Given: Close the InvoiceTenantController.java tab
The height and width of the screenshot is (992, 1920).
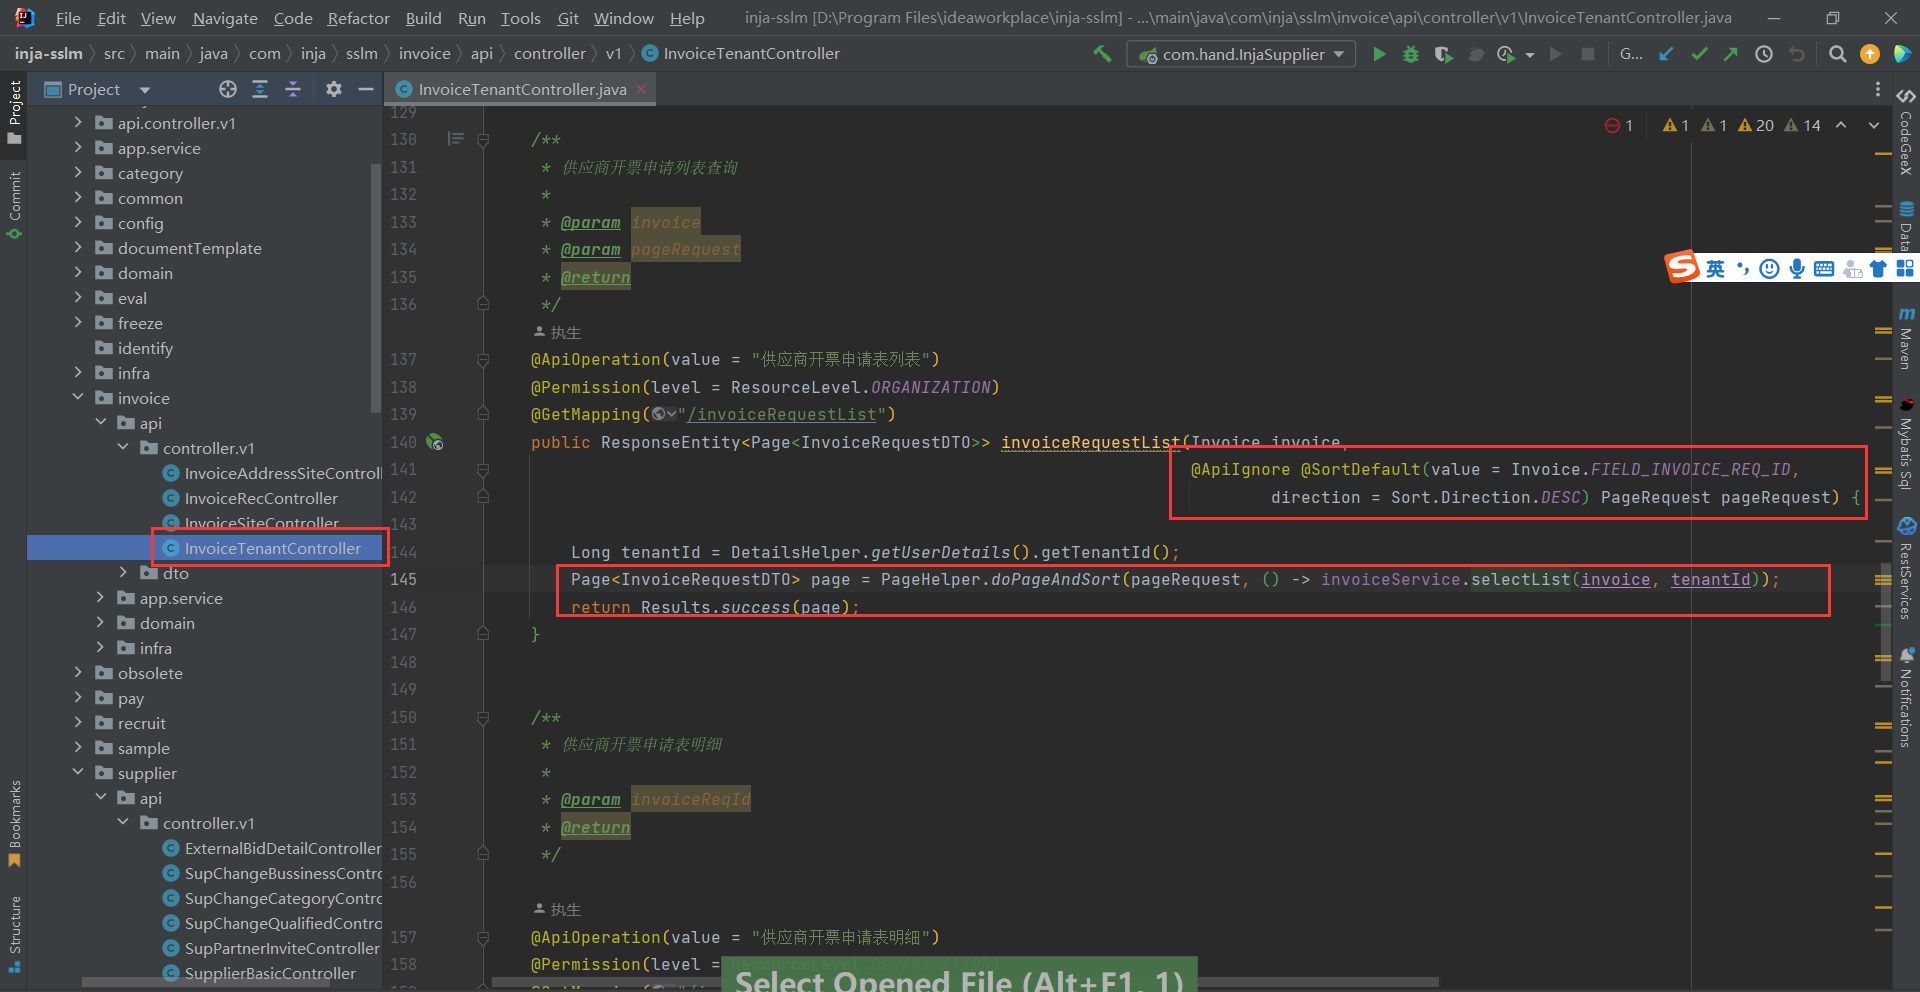Looking at the screenshot, I should coord(641,89).
